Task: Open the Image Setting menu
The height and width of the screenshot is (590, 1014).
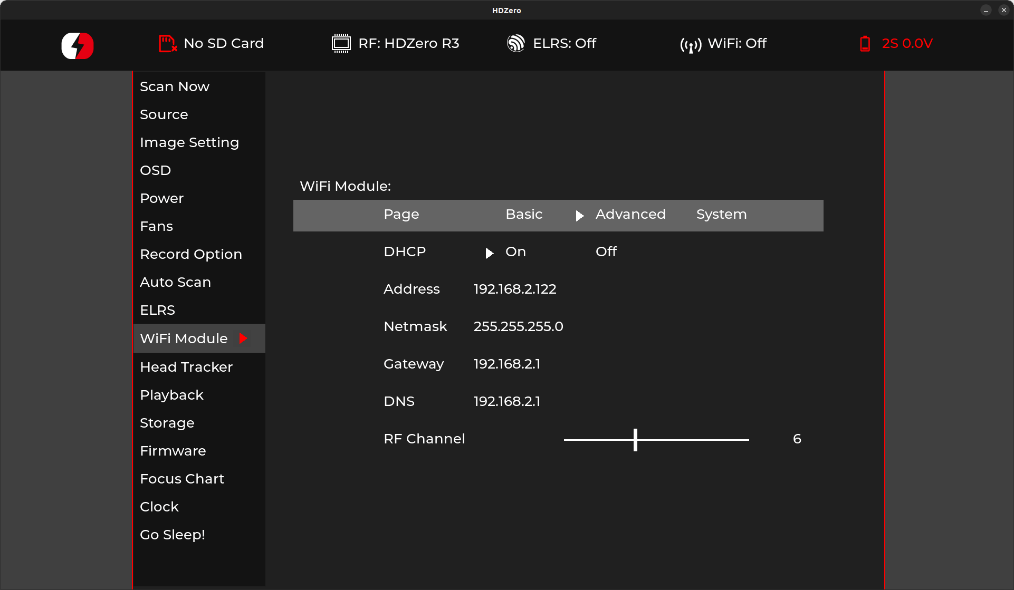Action: pos(189,143)
